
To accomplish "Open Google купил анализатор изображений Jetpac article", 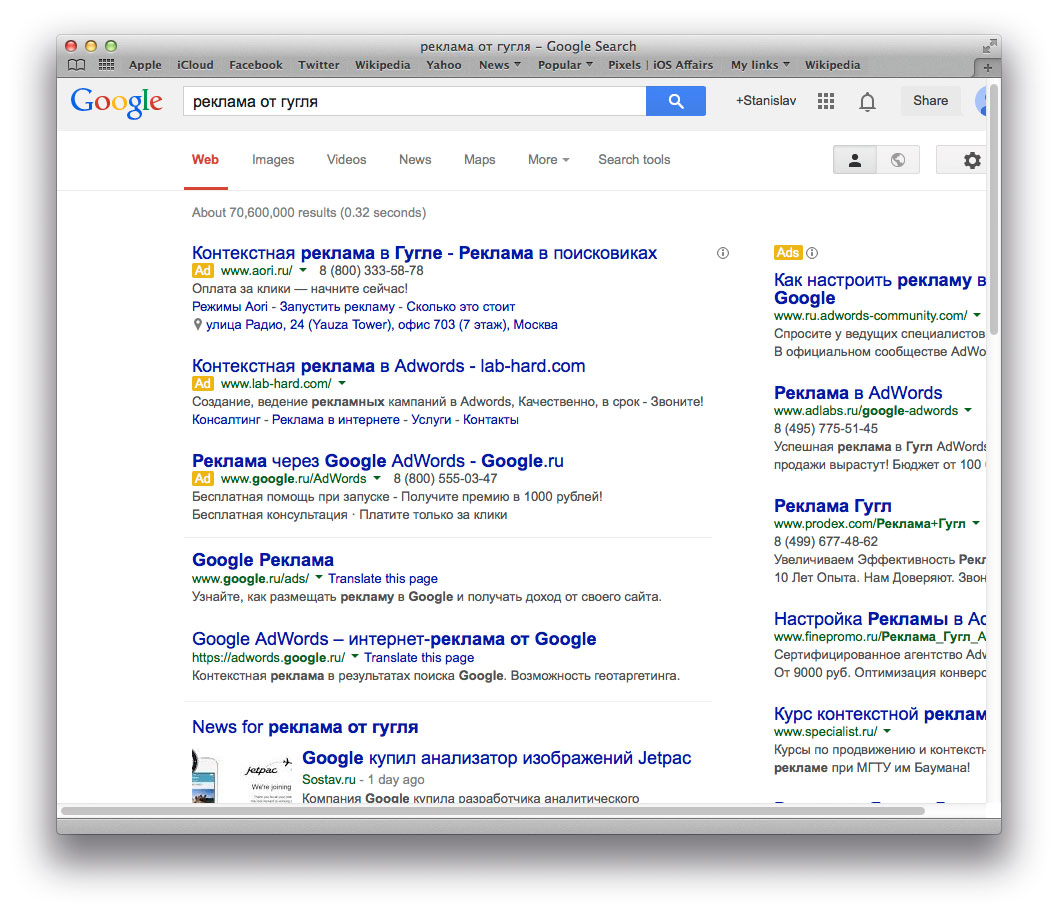I will pyautogui.click(x=497, y=758).
